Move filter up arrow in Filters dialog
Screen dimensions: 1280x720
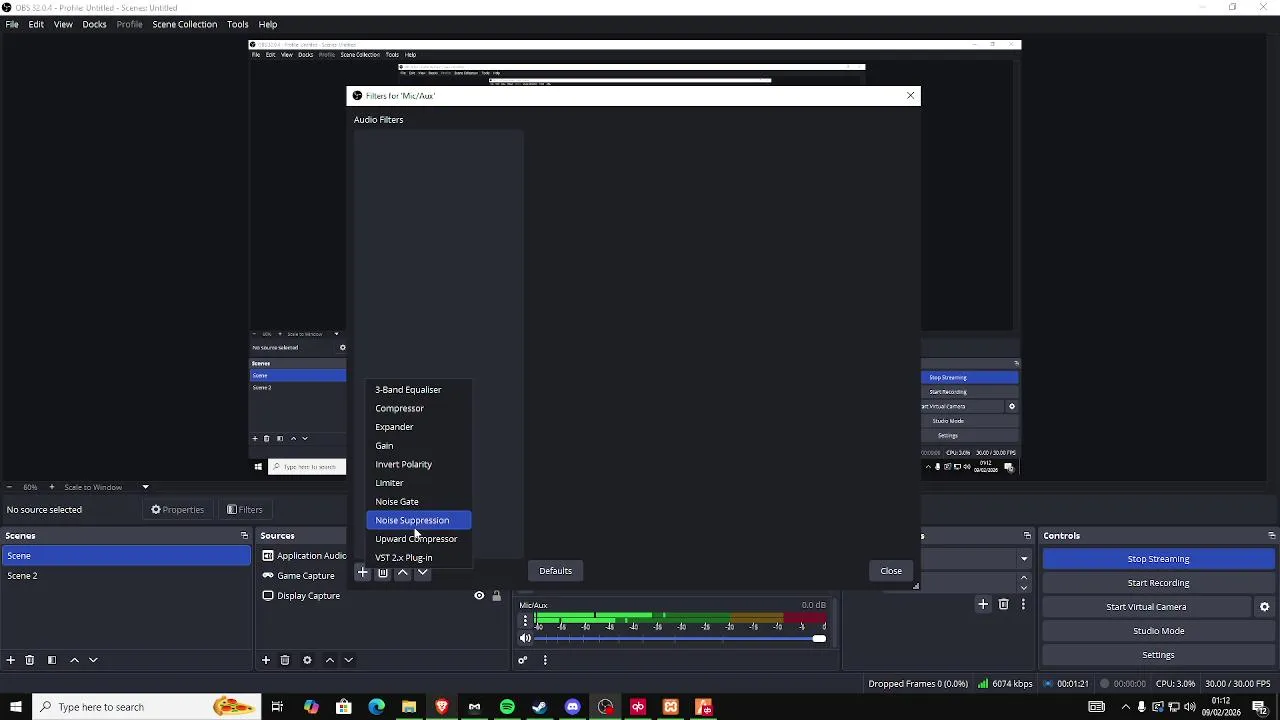point(402,572)
